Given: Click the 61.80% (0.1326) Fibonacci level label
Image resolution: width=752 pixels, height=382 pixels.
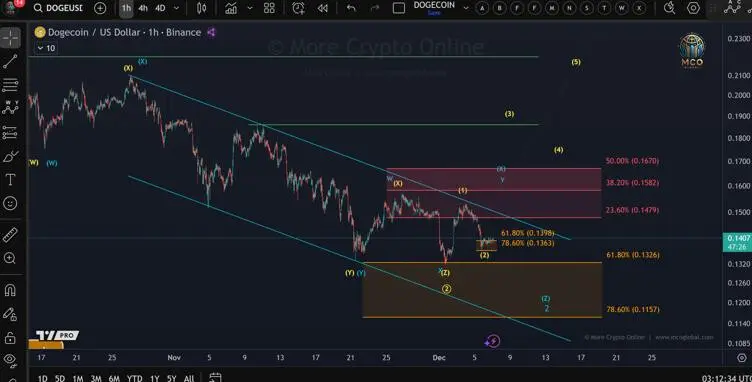Looking at the screenshot, I should point(633,255).
